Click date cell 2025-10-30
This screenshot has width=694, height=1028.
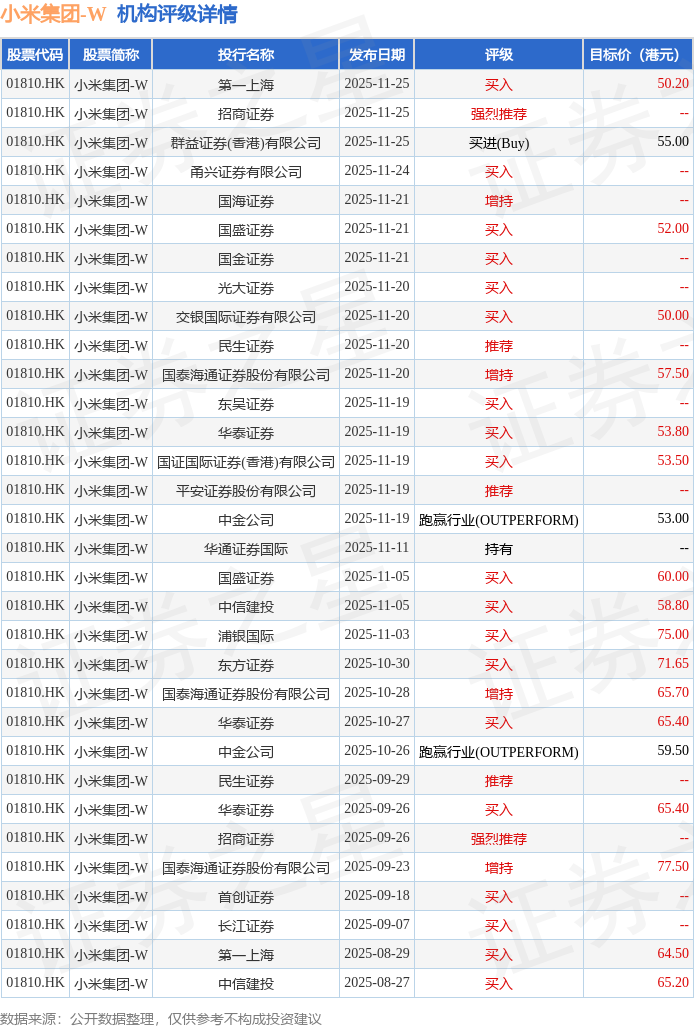click(x=377, y=664)
